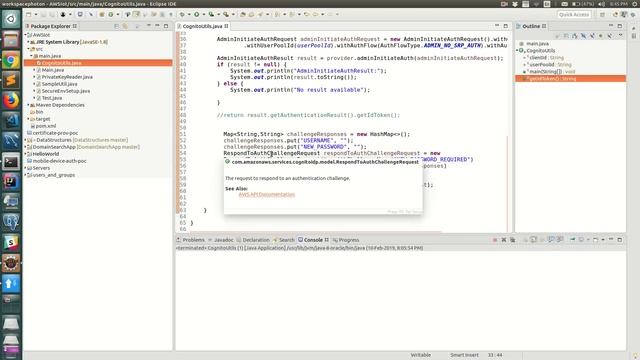640x360 pixels.
Task: Toggle Link with Editor in Package Explorer
Action: click(x=125, y=26)
